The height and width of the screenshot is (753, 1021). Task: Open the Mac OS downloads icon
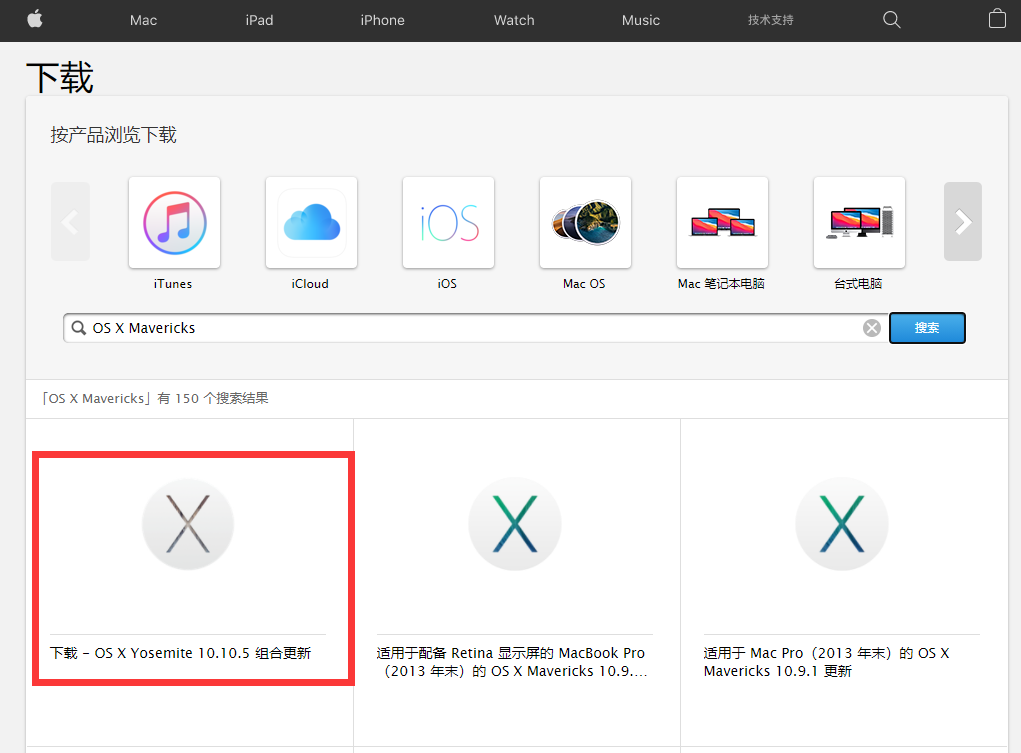tap(585, 223)
